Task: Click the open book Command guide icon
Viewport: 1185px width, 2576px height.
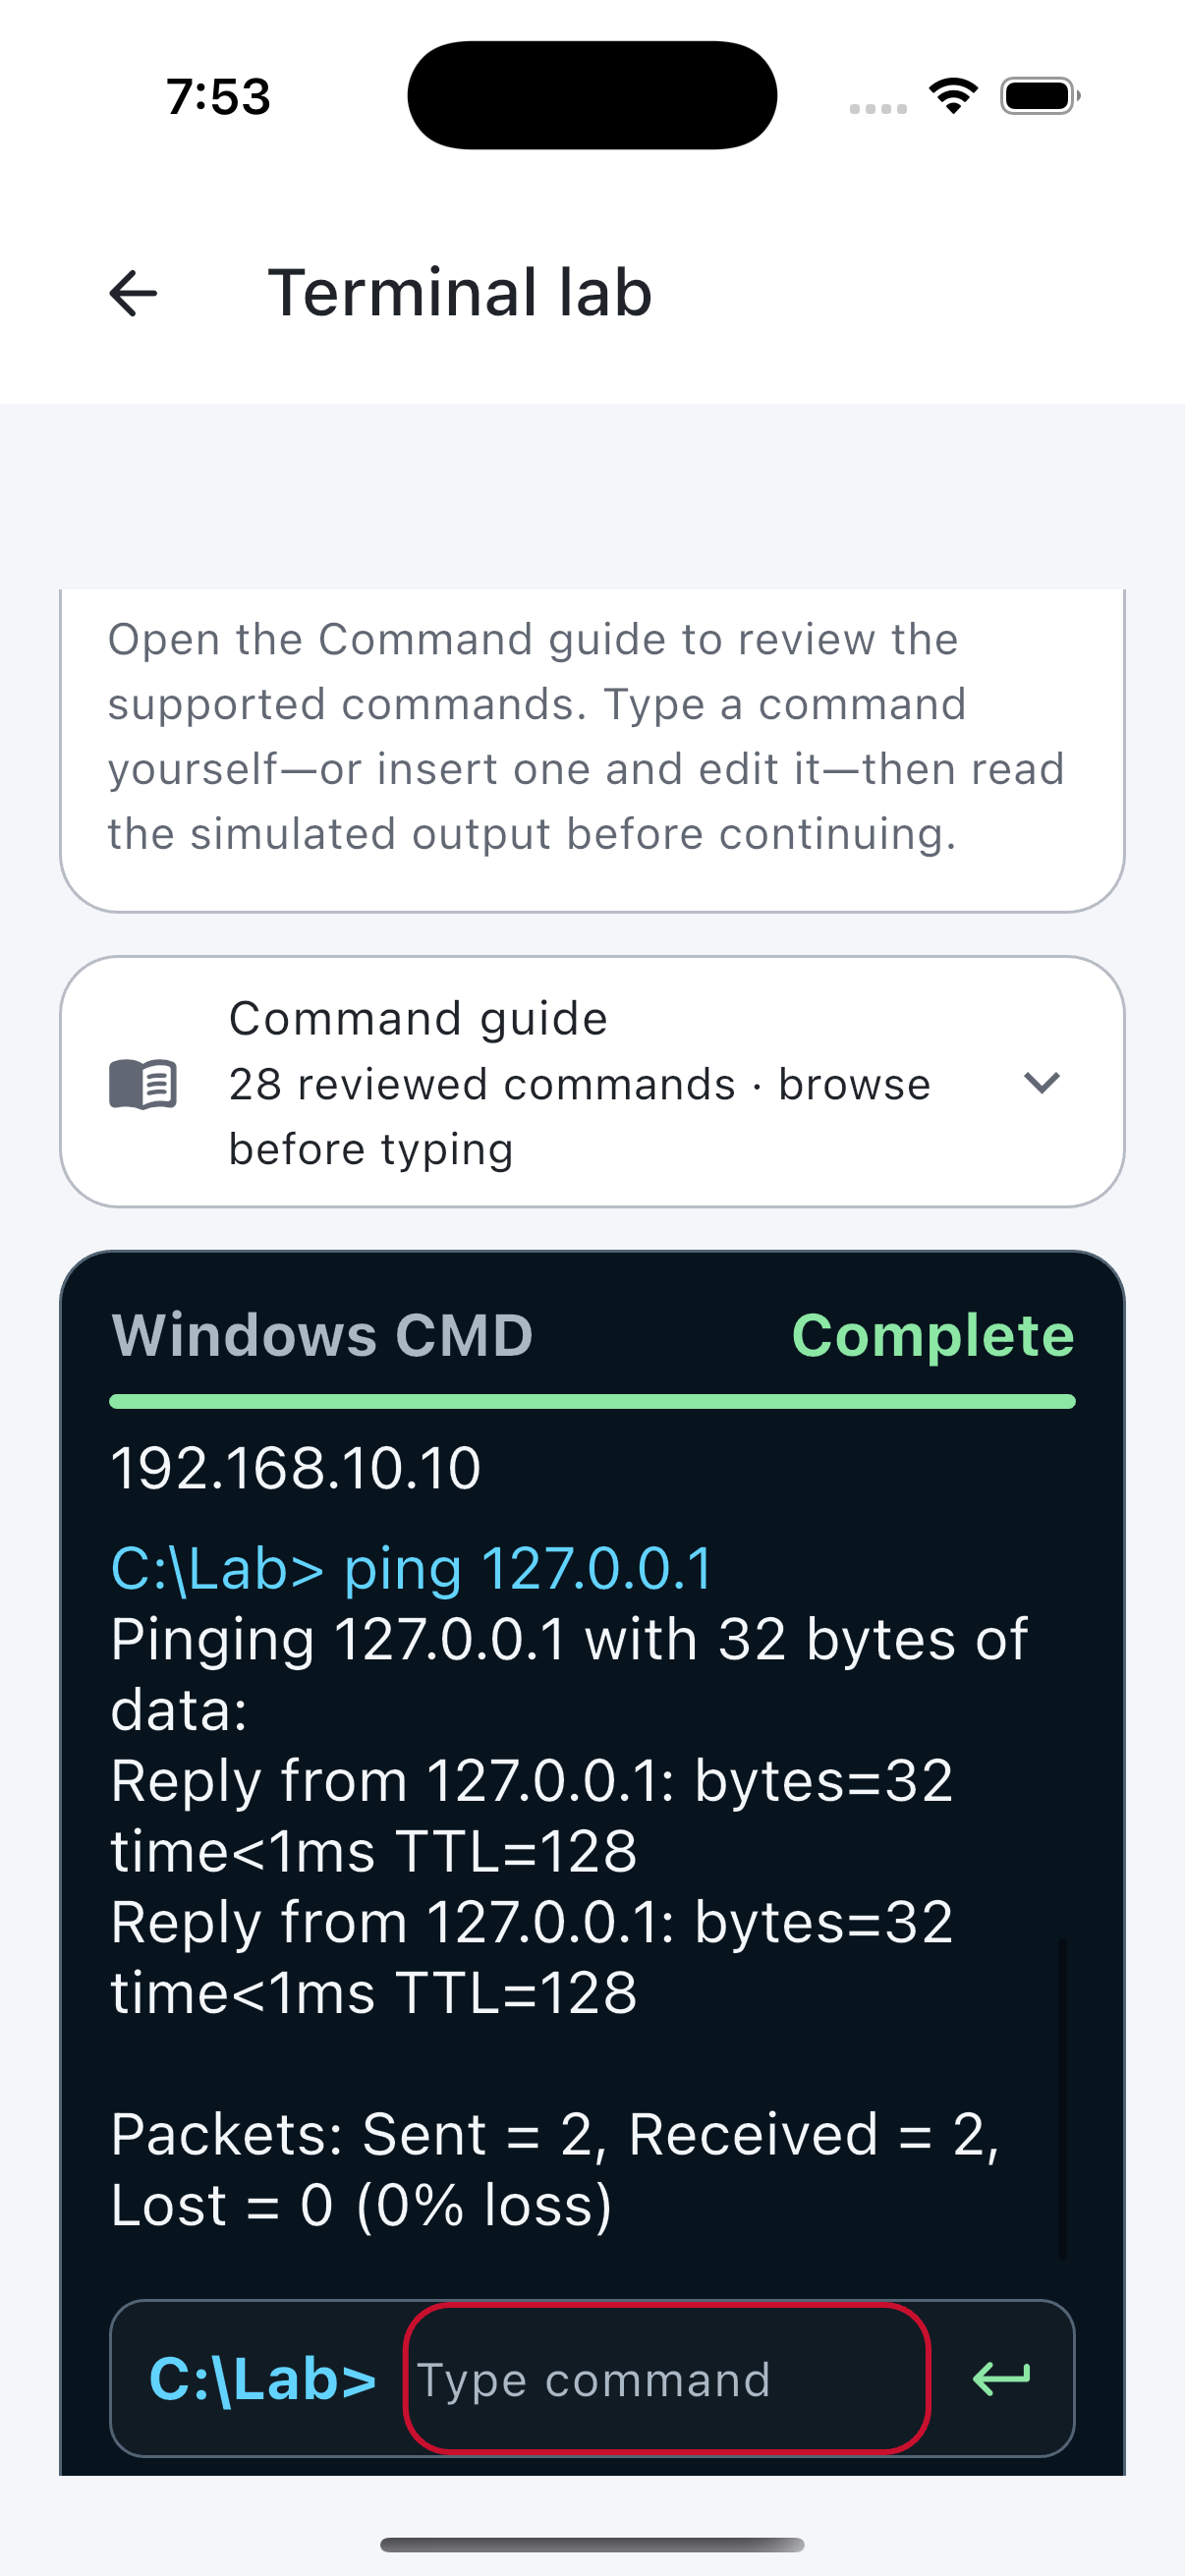Action: (x=143, y=1084)
